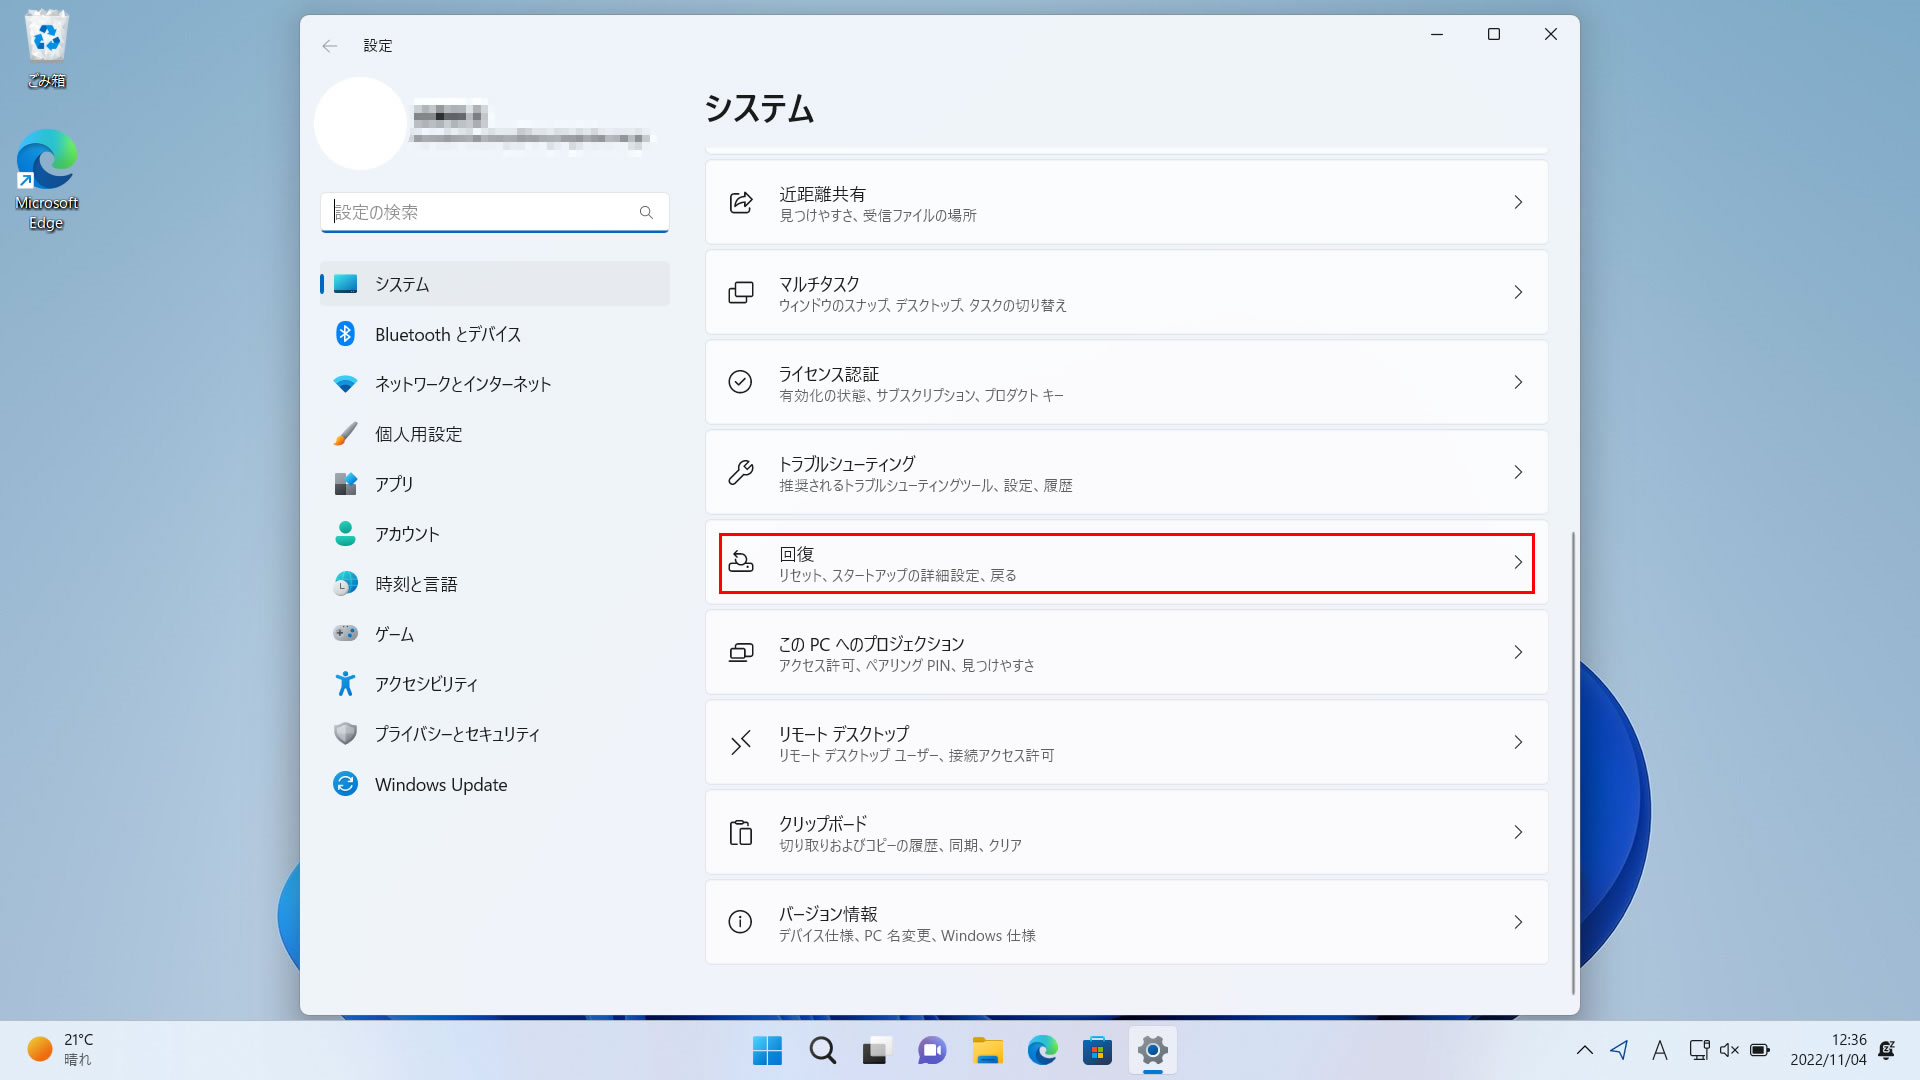Click the 時刻と言語 globe clock icon
Viewport: 1920px width, 1080px height.
point(345,584)
